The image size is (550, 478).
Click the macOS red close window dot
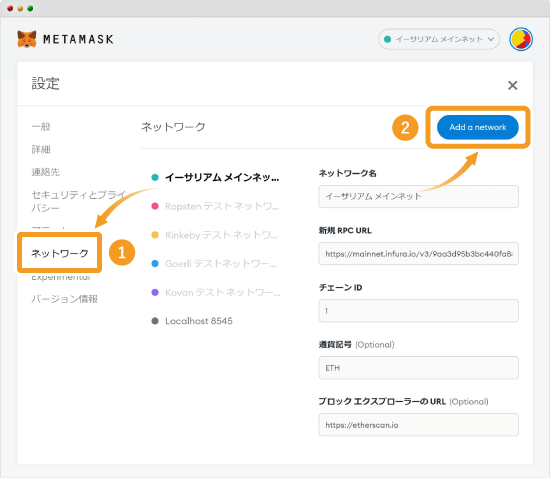tap(10, 8)
